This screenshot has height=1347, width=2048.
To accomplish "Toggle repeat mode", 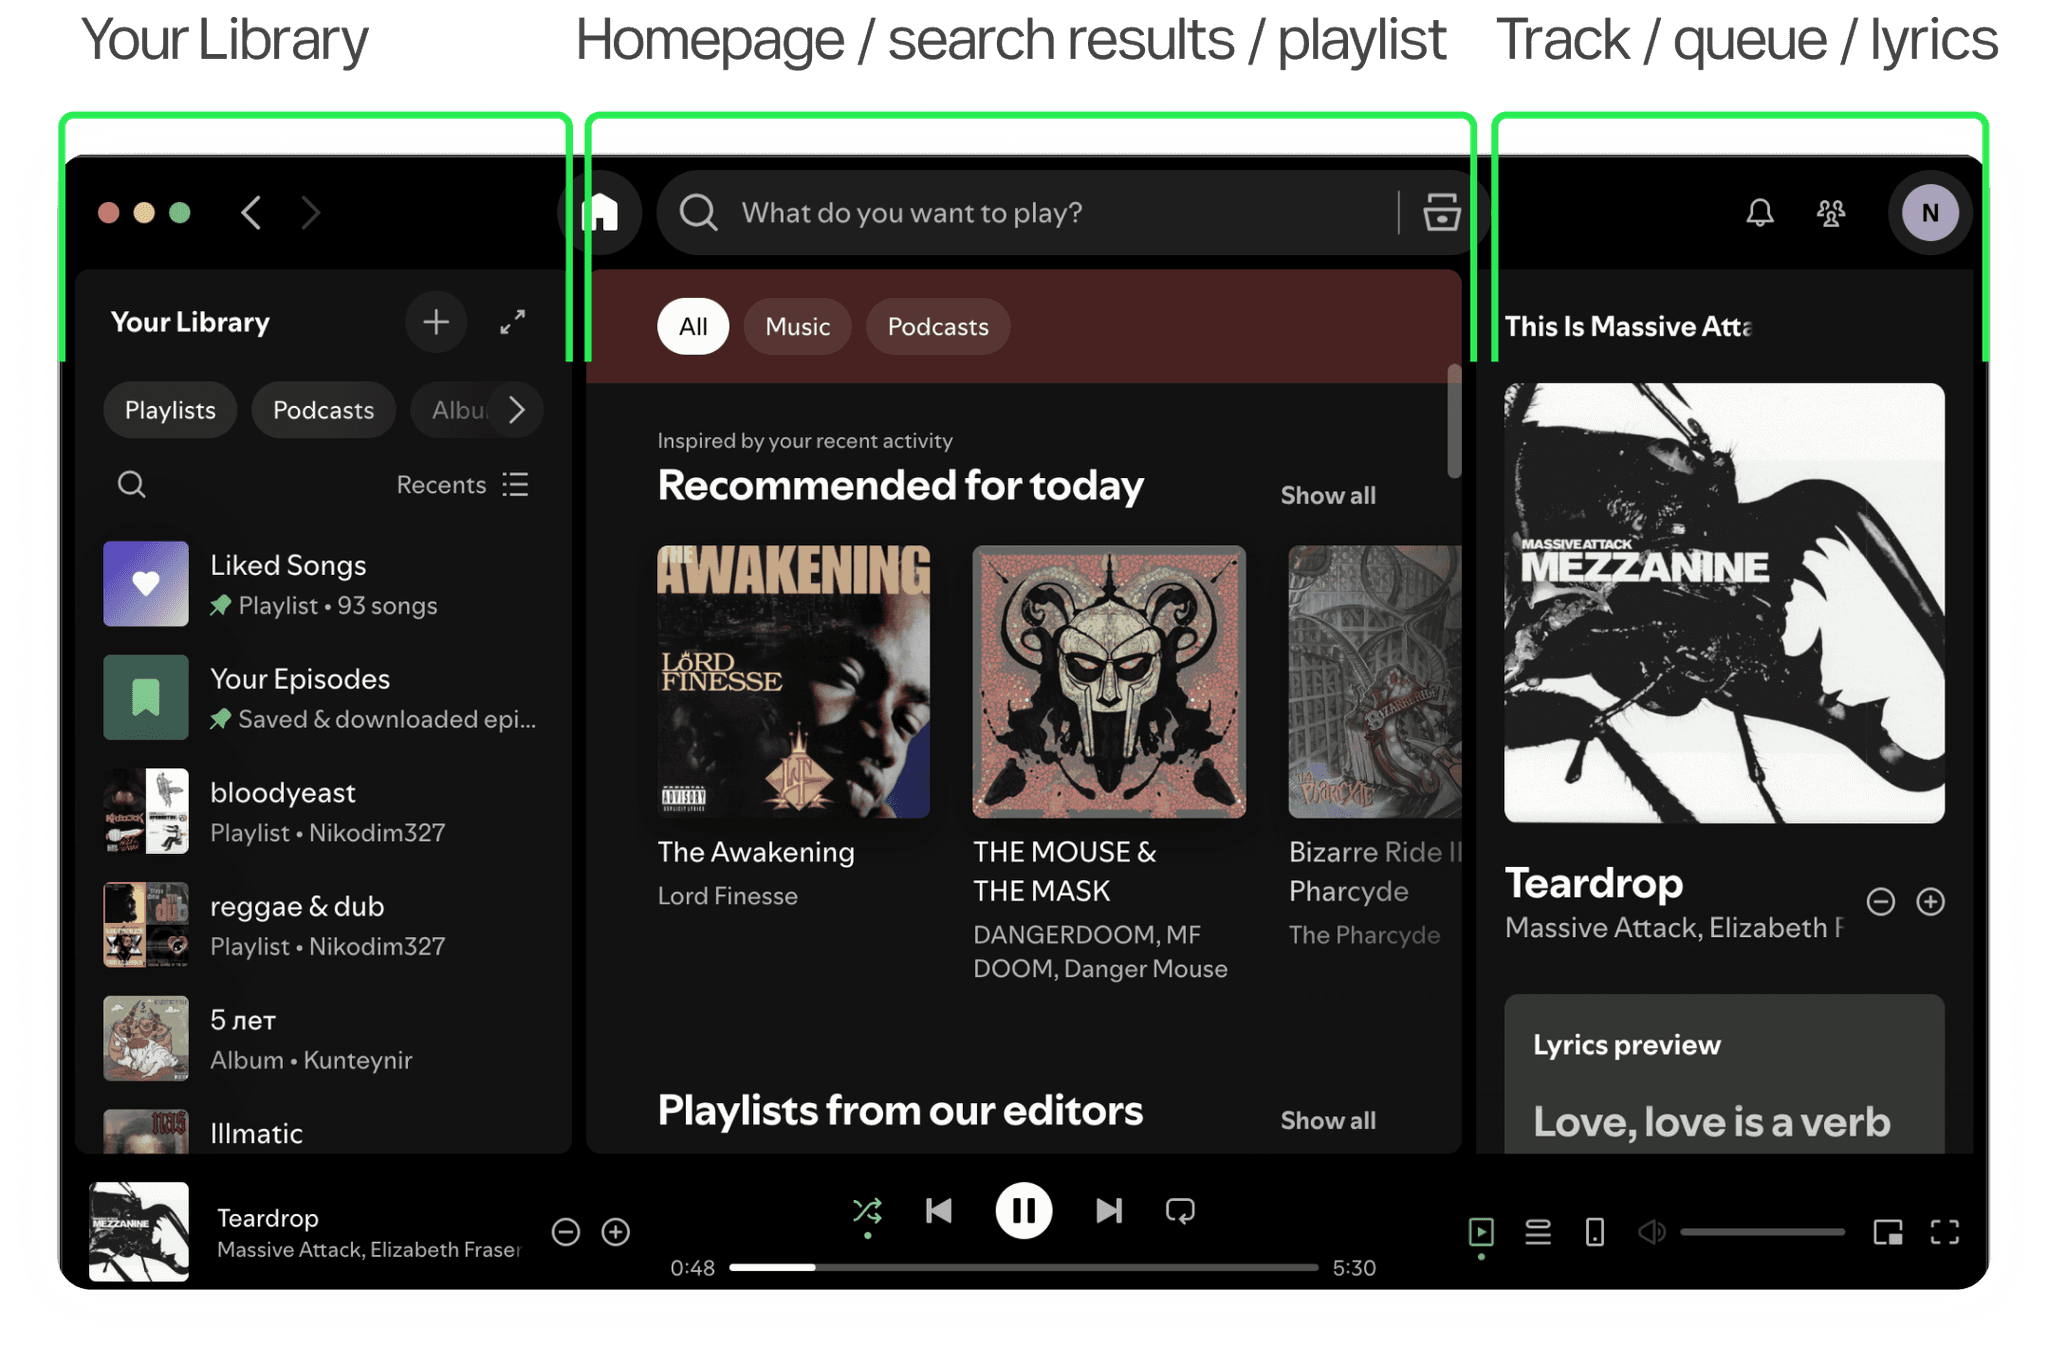I will click(x=1180, y=1211).
